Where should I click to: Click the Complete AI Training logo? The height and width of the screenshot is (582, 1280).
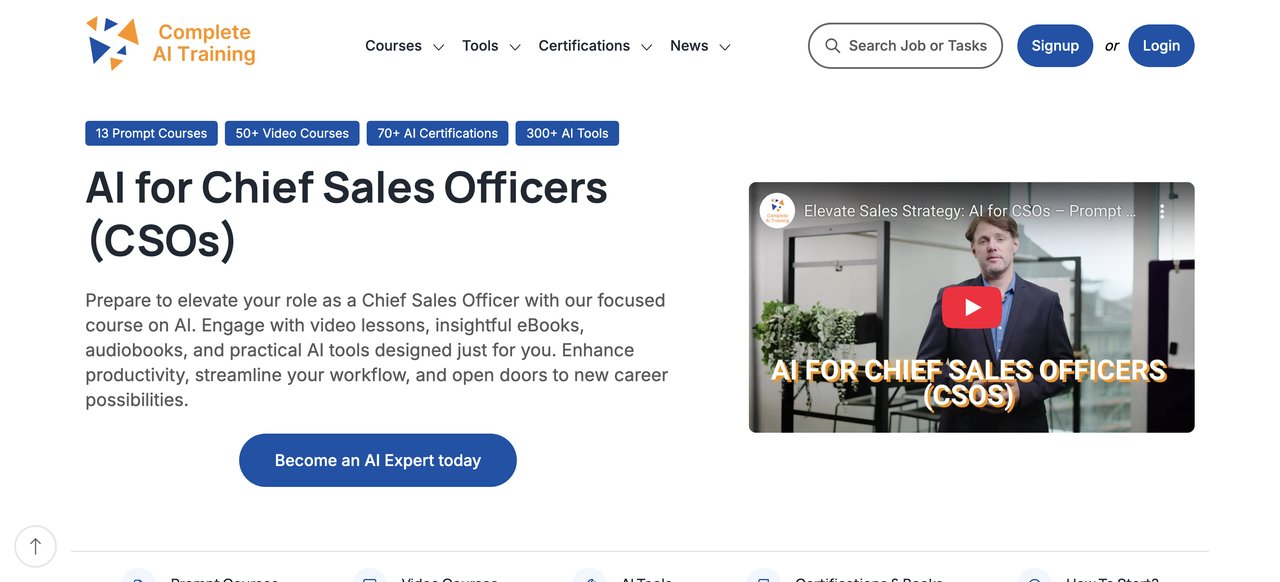(x=171, y=44)
